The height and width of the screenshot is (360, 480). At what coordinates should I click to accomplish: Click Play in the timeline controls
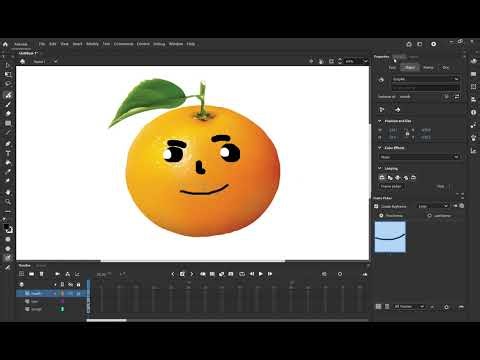tap(261, 274)
